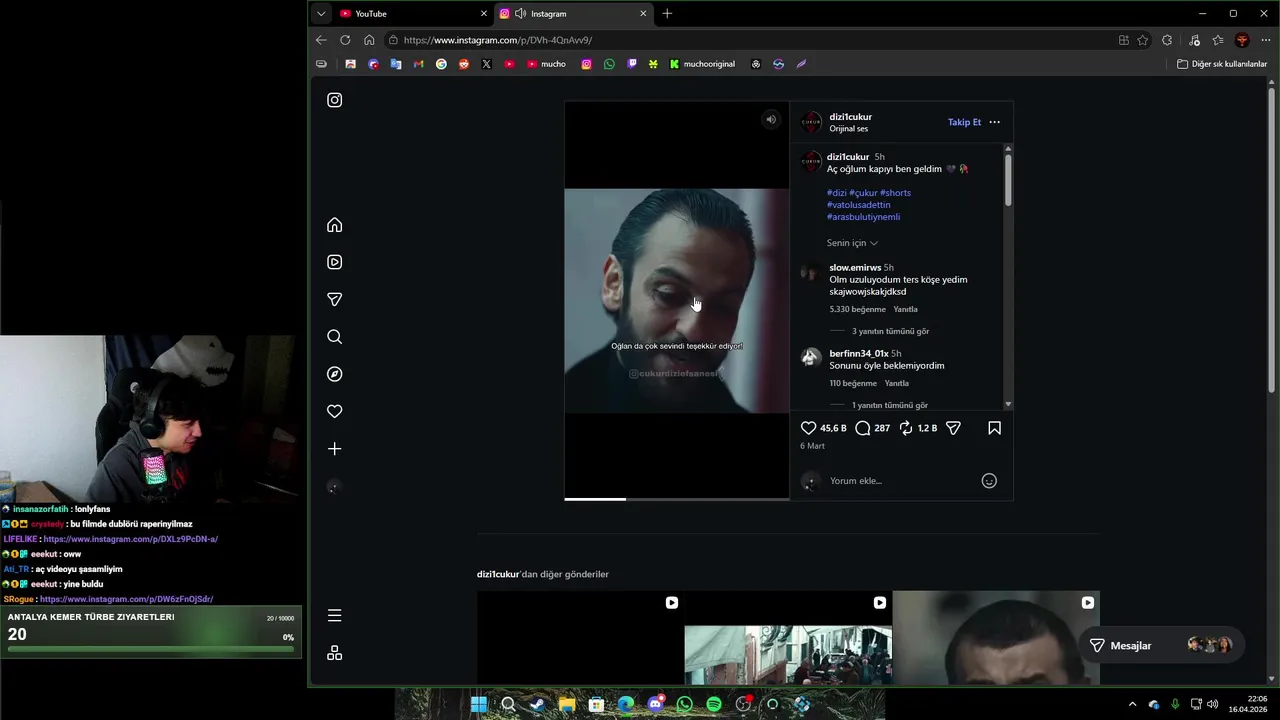This screenshot has width=1280, height=720.
Task: Open direct messages paper plane in sidebar
Action: 335,299
